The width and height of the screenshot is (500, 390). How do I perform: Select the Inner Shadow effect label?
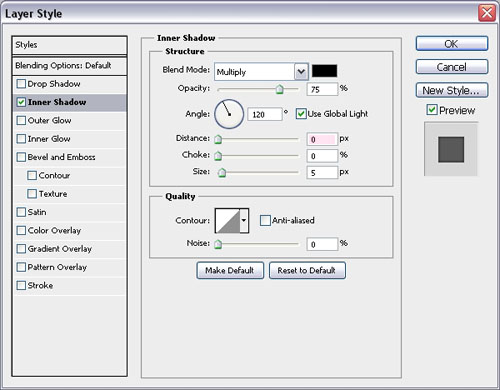coord(57,102)
